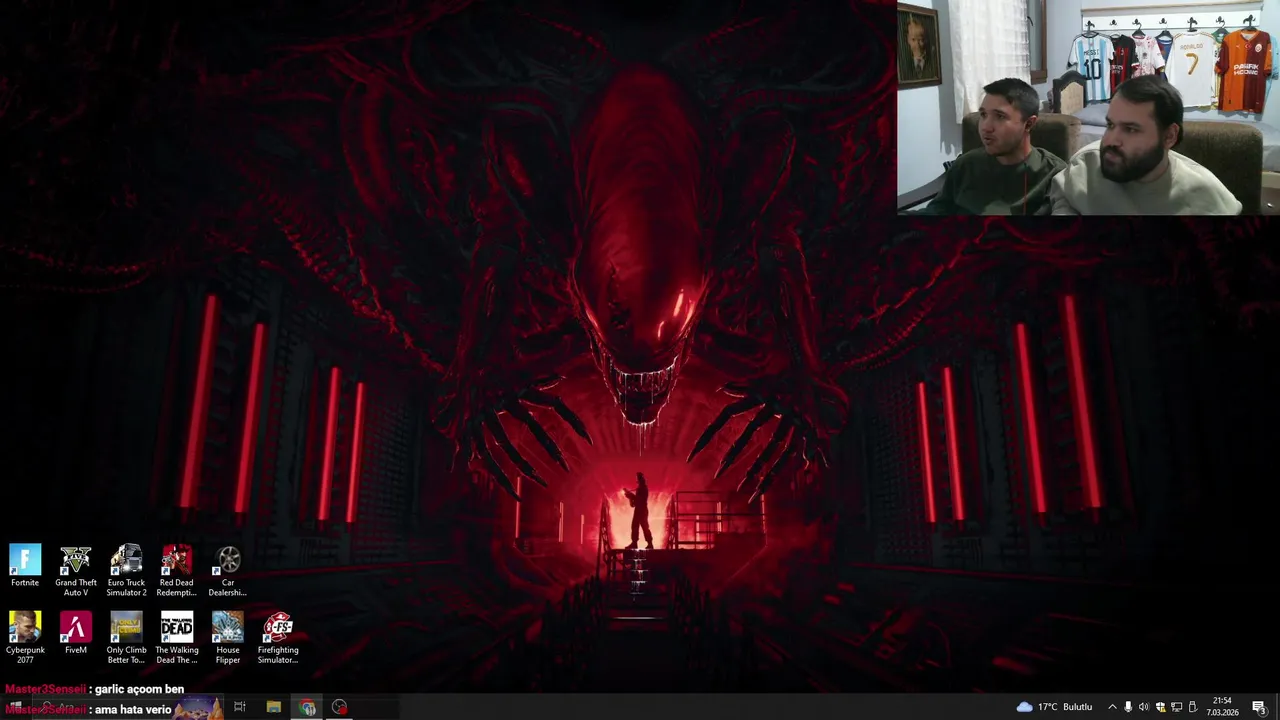Select The Walking Dead desktop shortcut
The width and height of the screenshot is (1280, 720).
(176, 638)
